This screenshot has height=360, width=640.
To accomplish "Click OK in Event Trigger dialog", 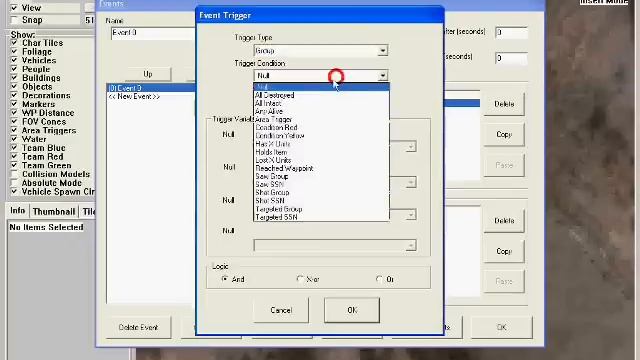I will [352, 310].
